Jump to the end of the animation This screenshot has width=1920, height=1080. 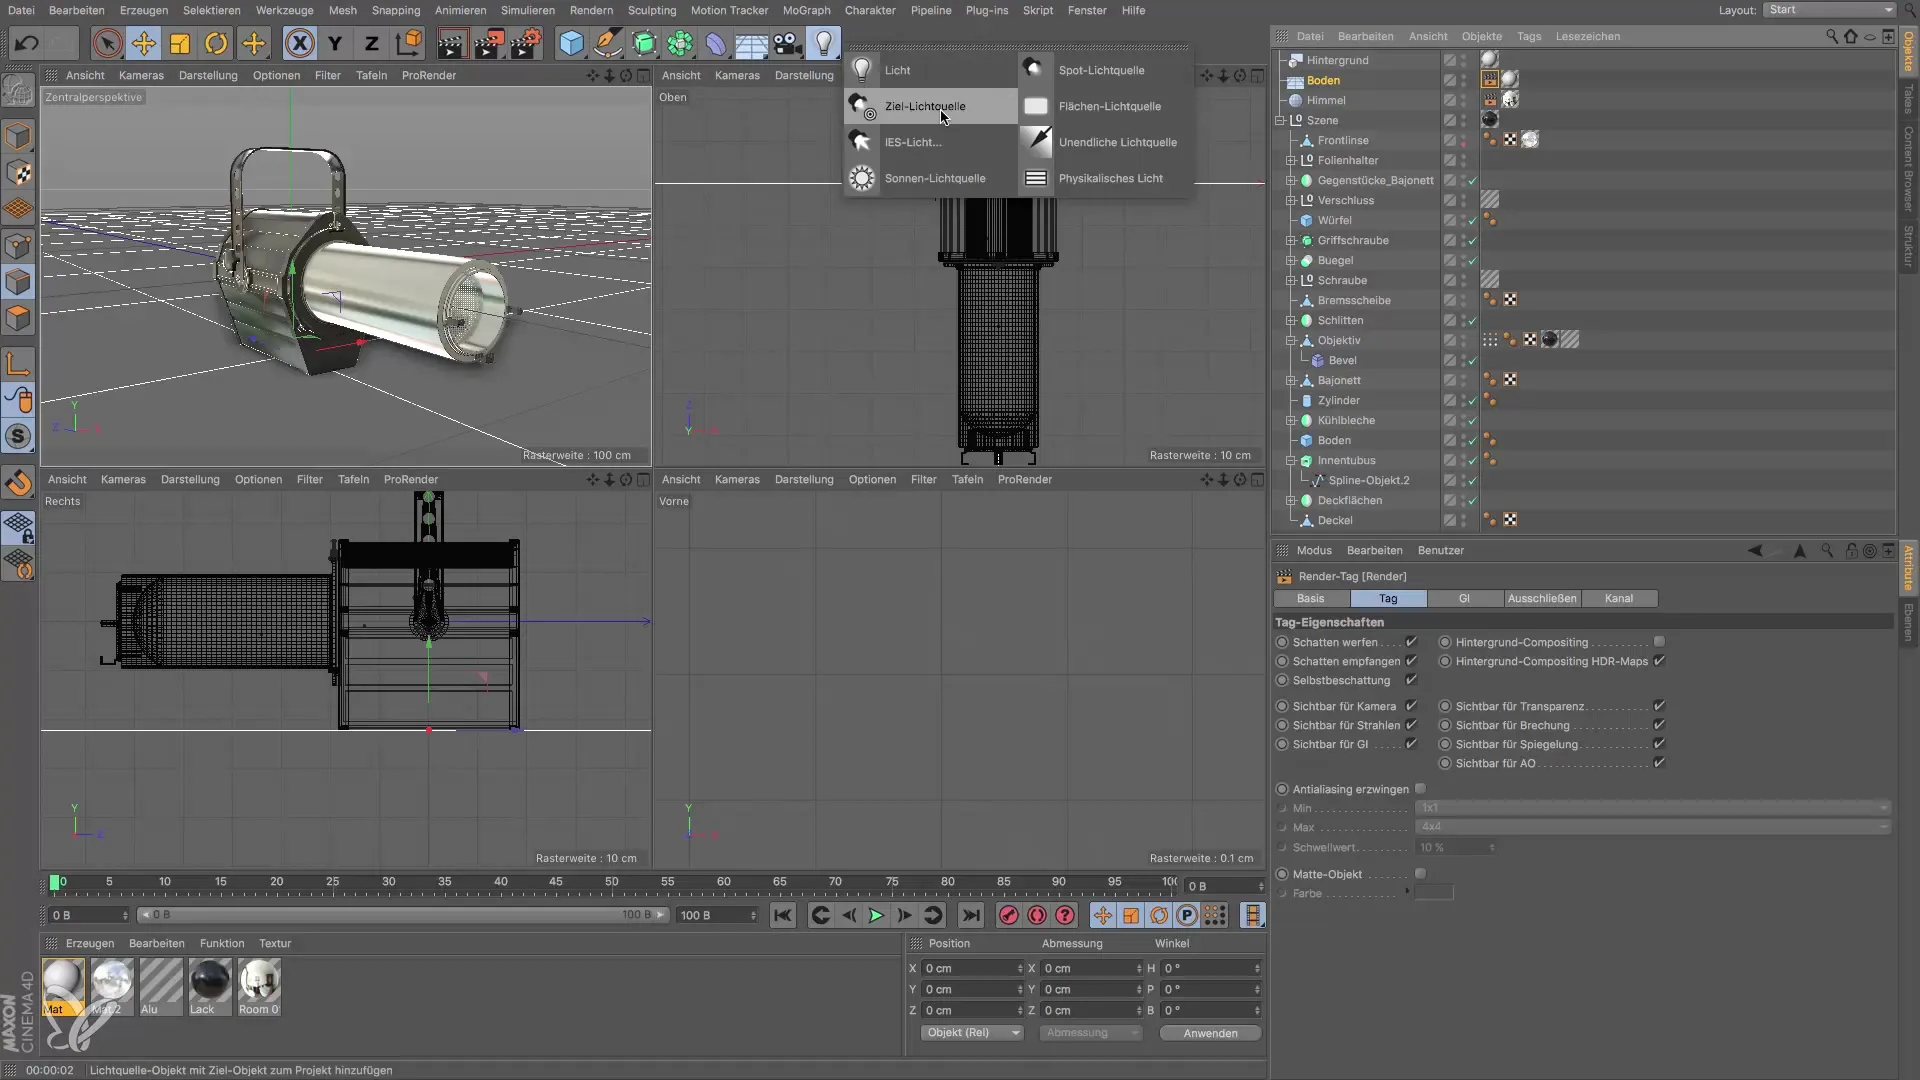tap(970, 915)
